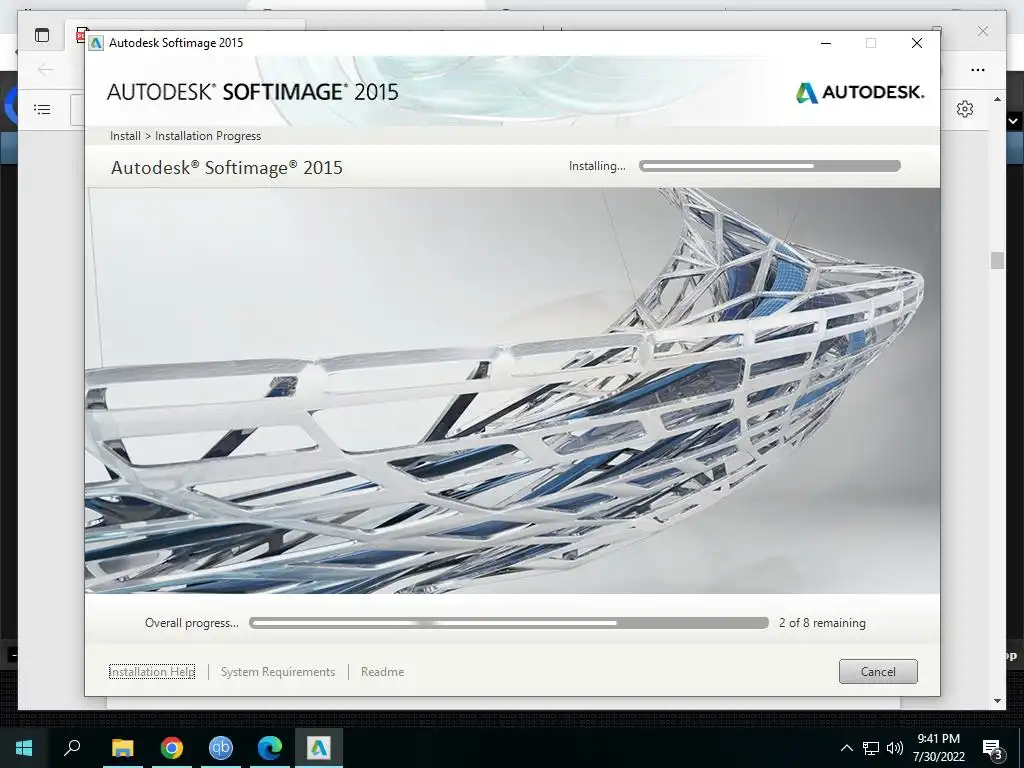
Task: Open taskbar Search
Action: pos(72,748)
